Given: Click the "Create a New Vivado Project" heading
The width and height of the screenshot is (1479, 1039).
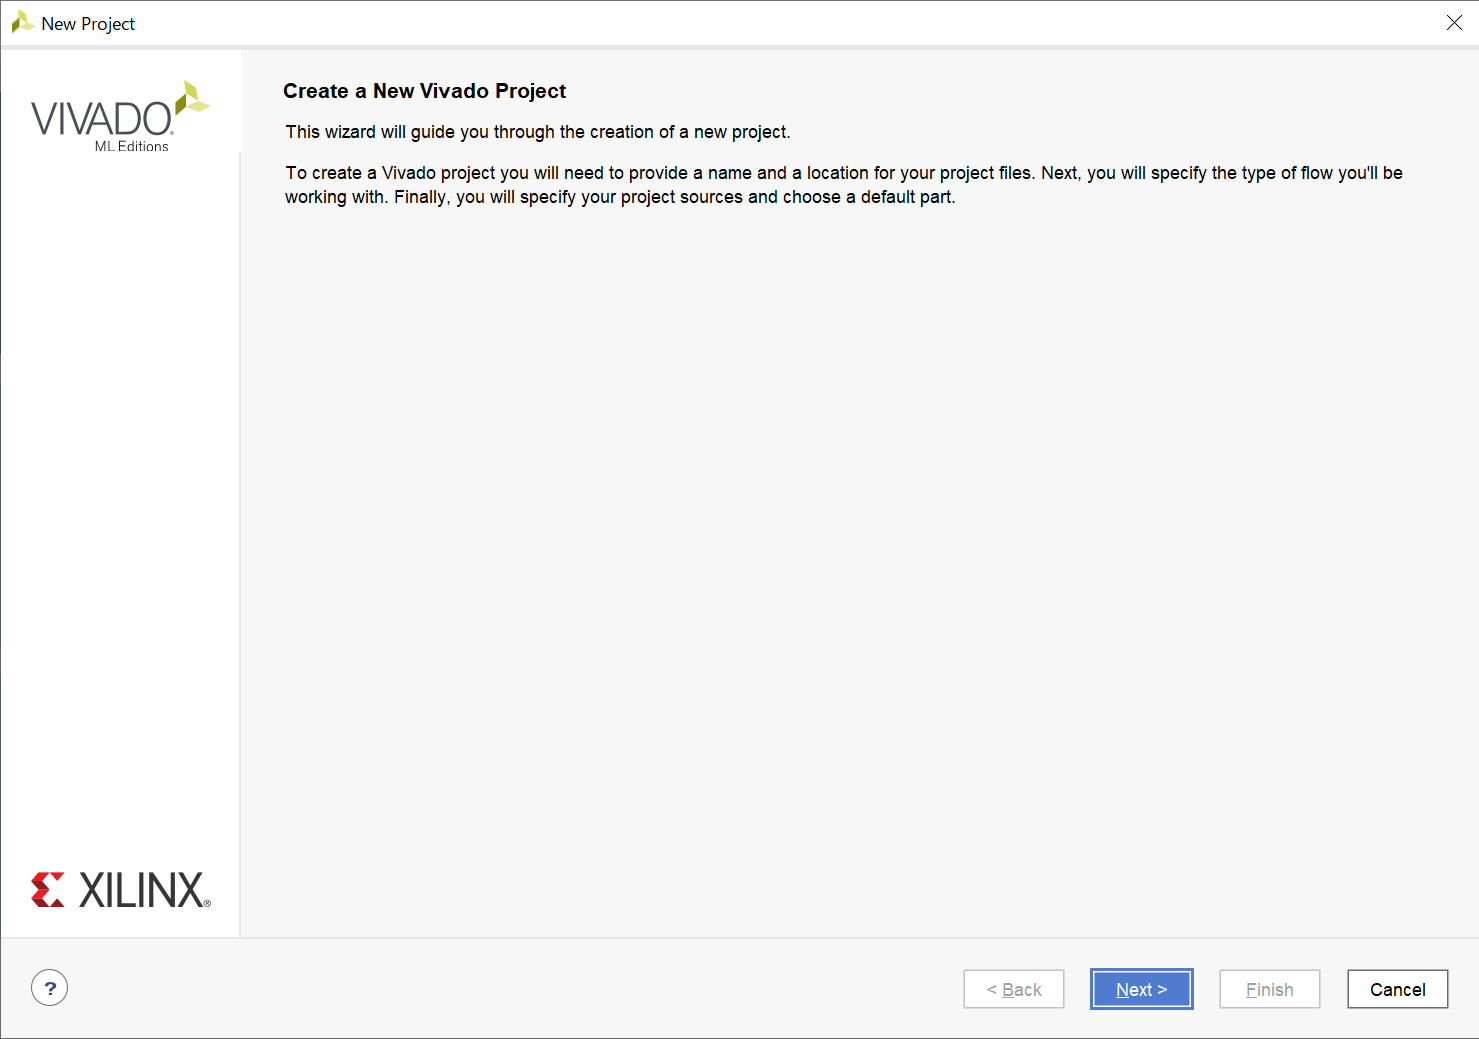Looking at the screenshot, I should [424, 91].
